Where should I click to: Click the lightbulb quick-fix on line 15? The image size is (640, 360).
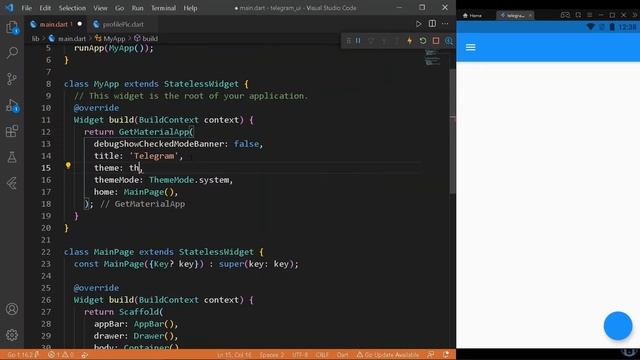[x=68, y=165]
